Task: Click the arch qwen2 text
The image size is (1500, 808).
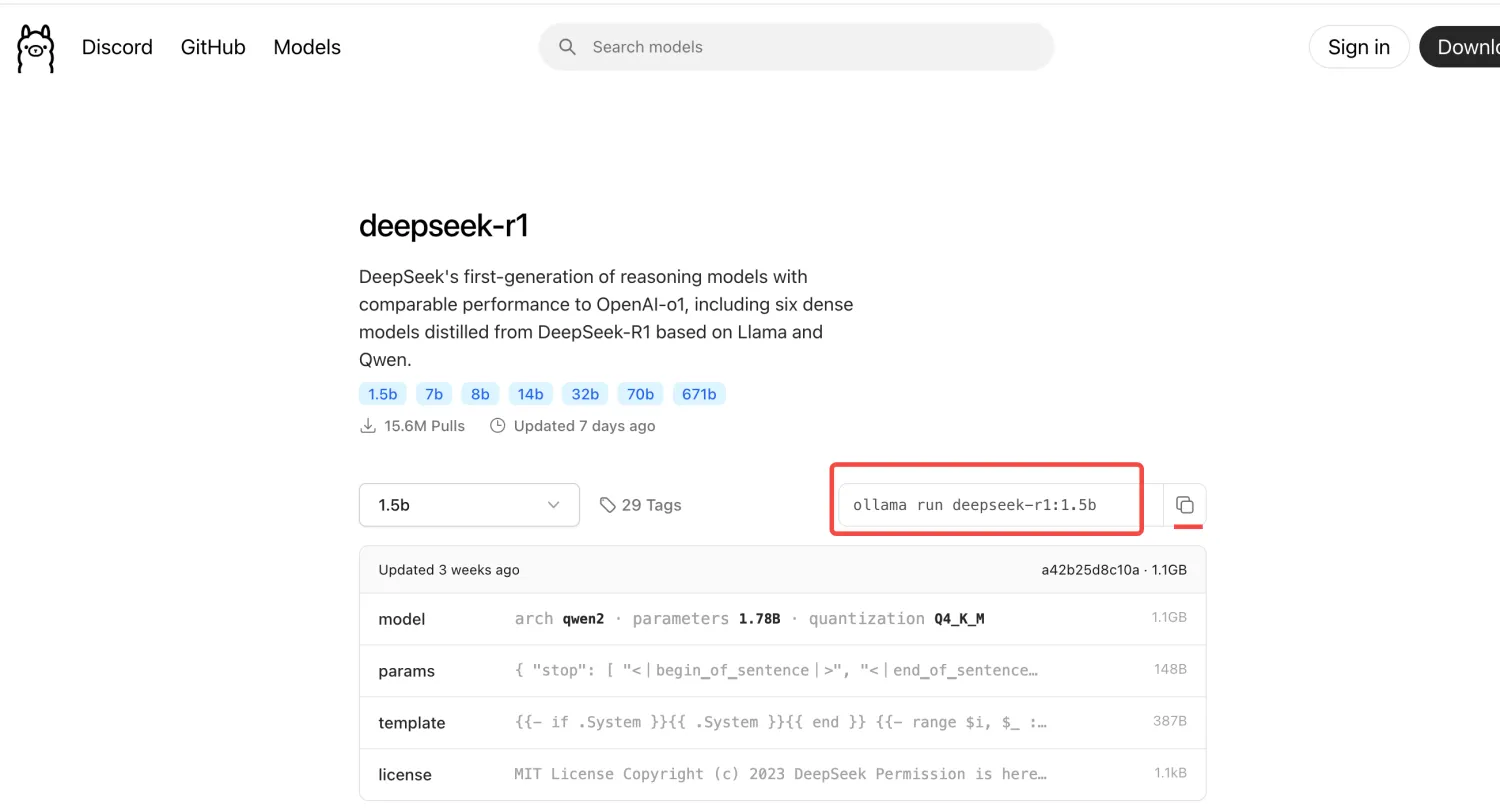Action: click(559, 618)
